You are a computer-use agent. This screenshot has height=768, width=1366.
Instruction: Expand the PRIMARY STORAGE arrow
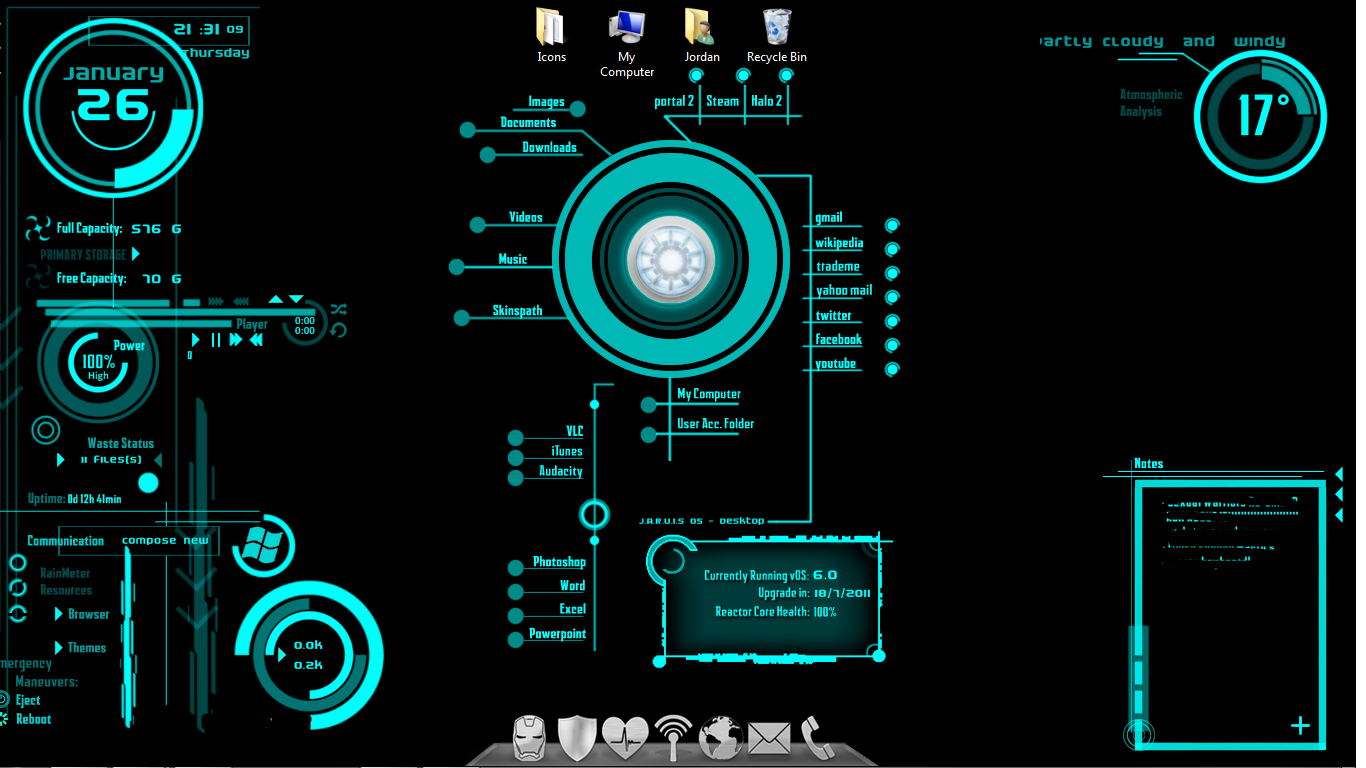[136, 254]
